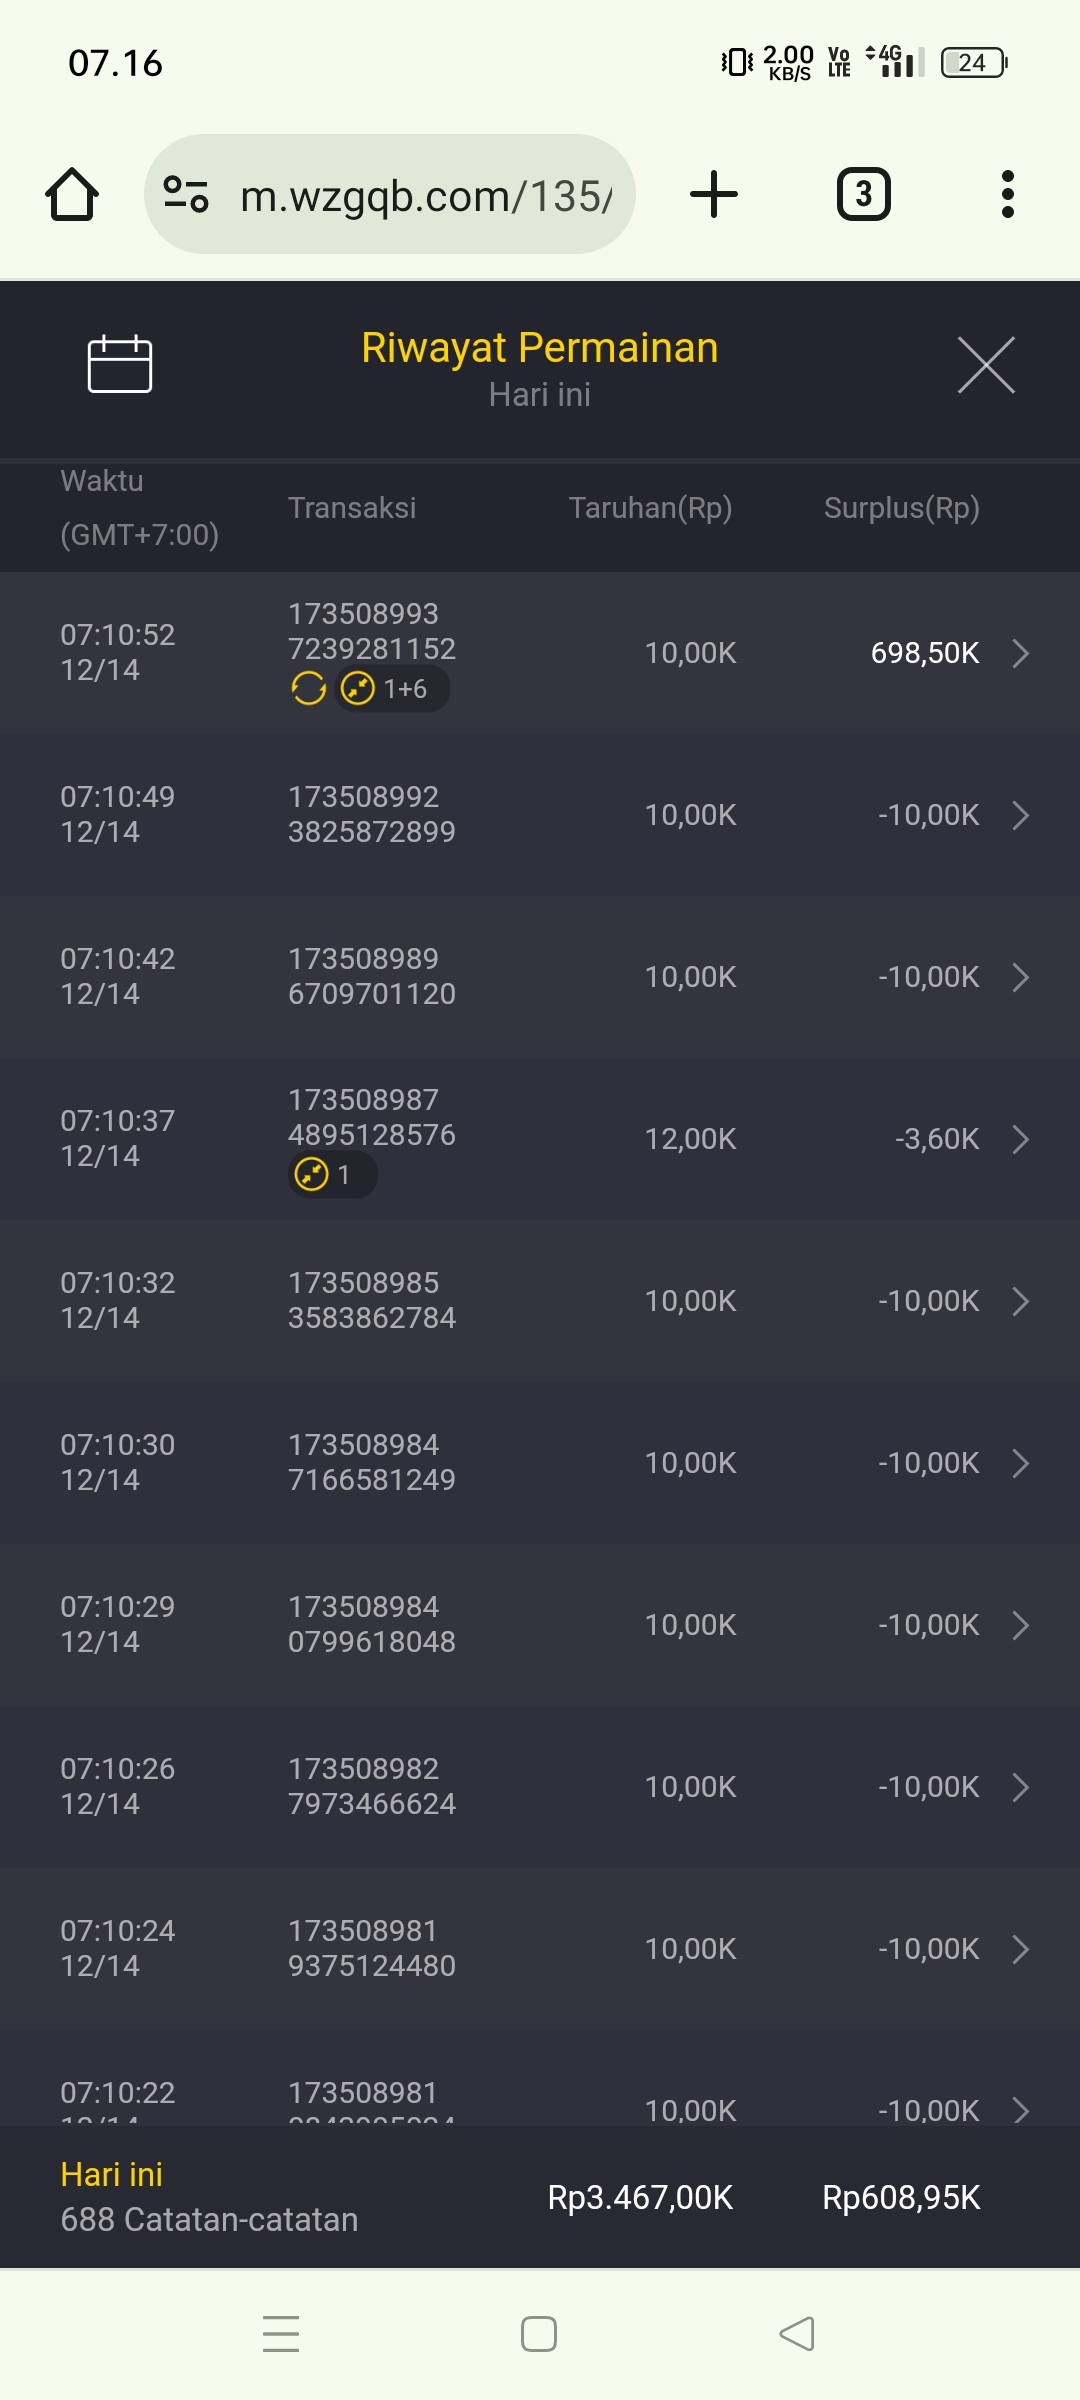1080x2400 pixels.
Task: Tap the Android home square button
Action: point(539,2334)
